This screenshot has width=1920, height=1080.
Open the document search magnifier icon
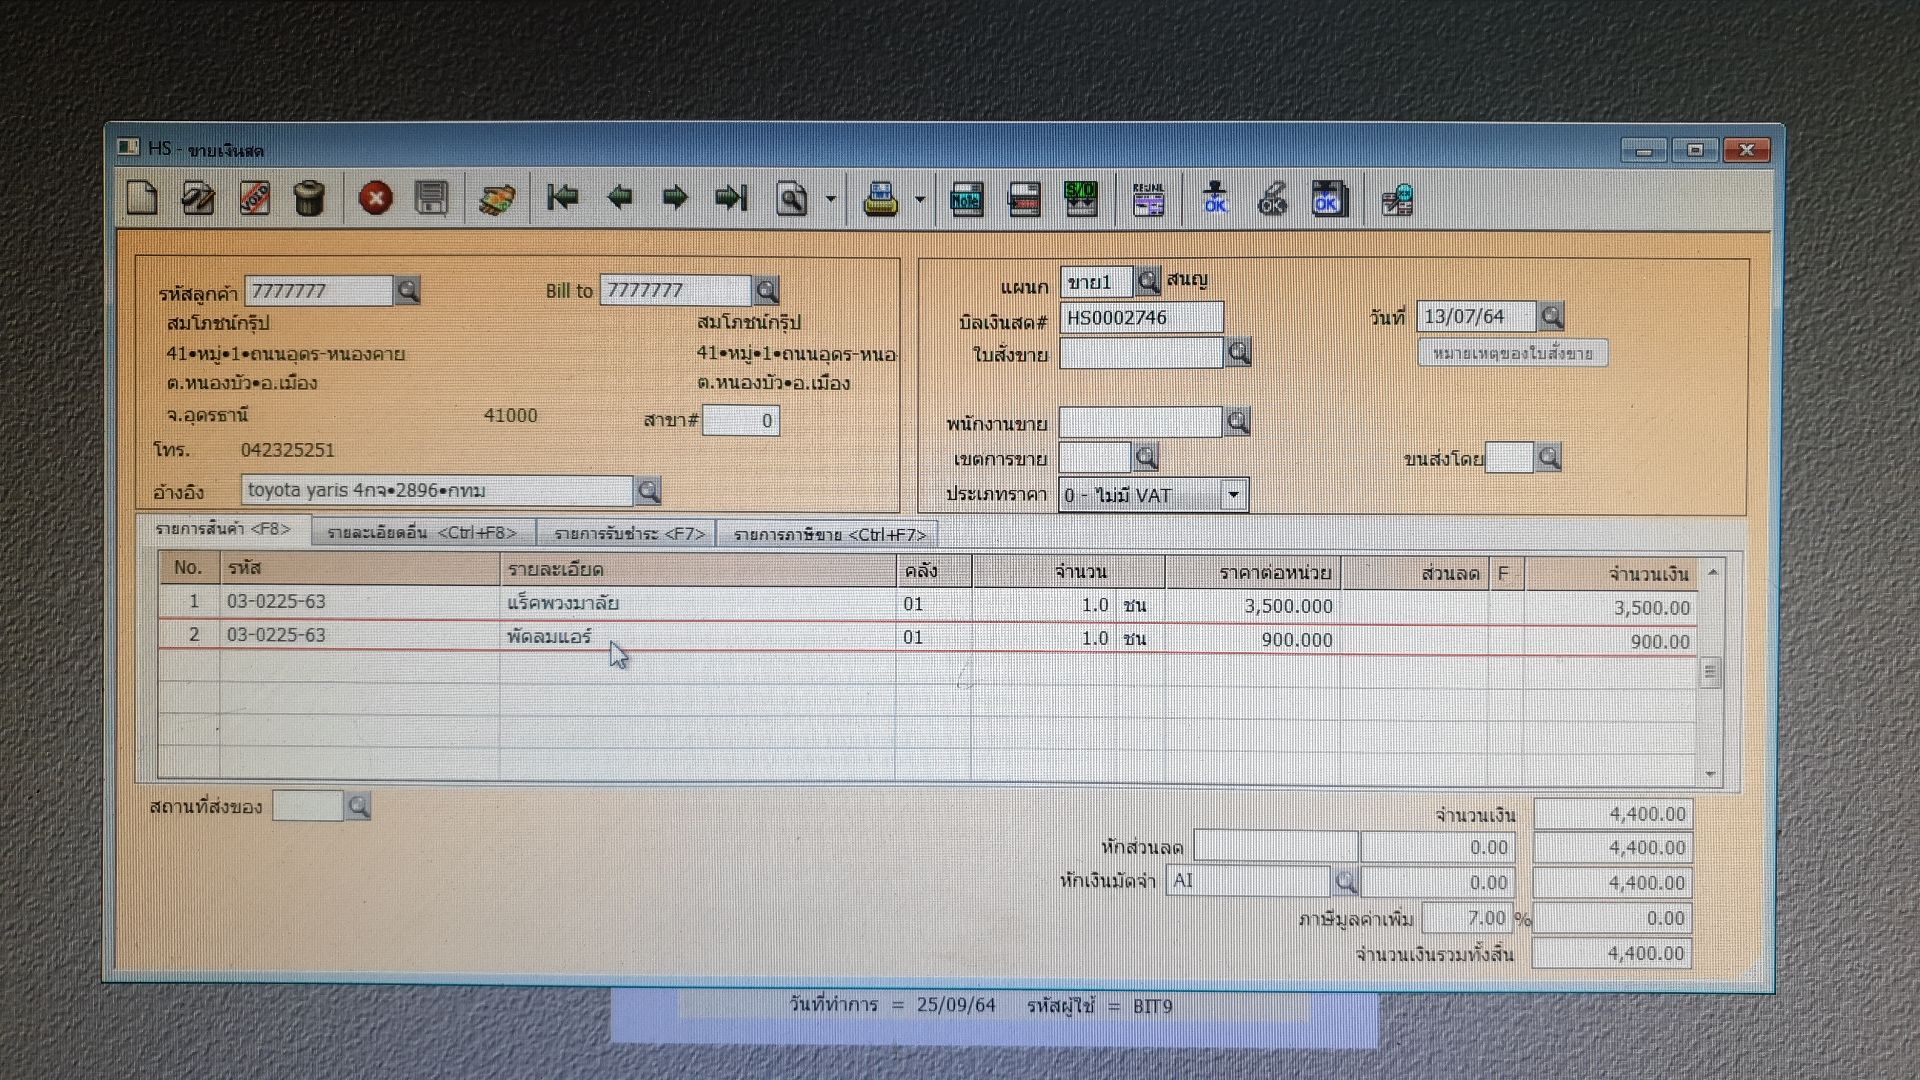click(791, 199)
